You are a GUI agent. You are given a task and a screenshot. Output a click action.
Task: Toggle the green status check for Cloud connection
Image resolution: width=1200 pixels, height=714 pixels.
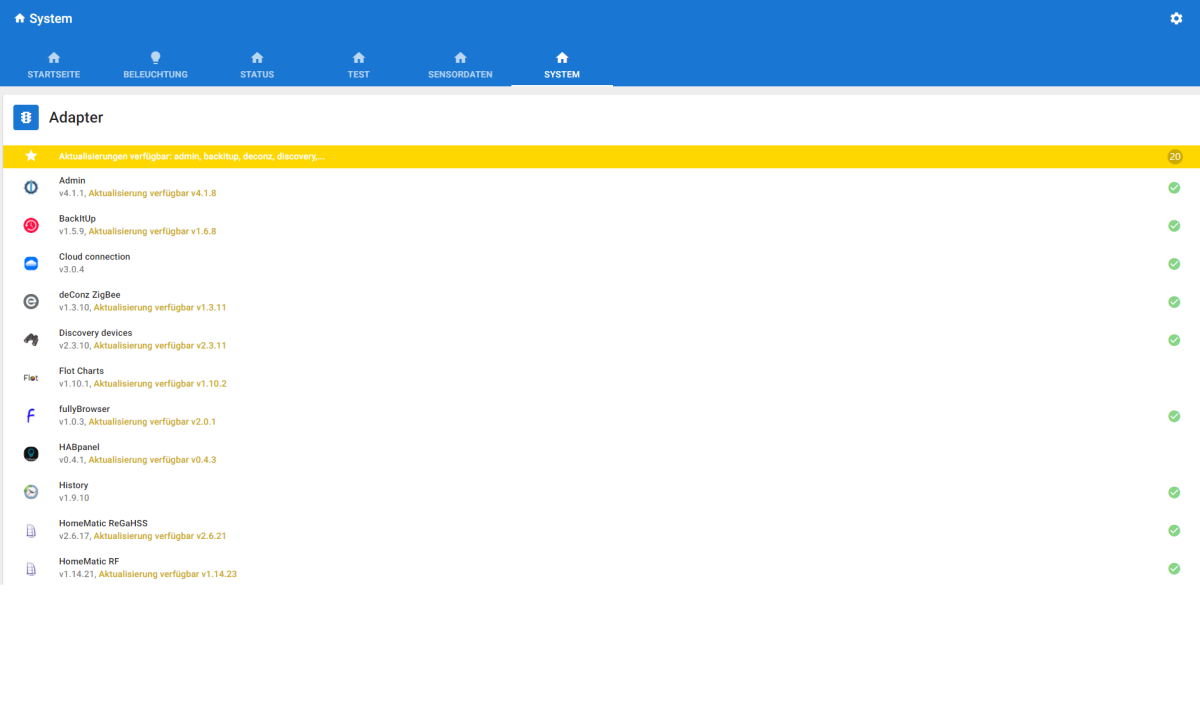click(x=1174, y=263)
